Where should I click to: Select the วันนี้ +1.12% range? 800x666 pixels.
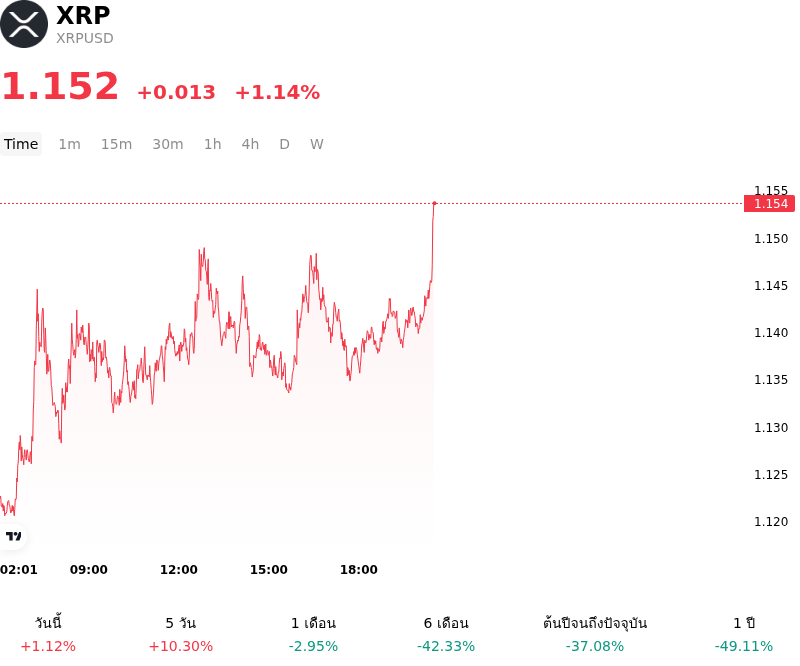click(x=48, y=634)
